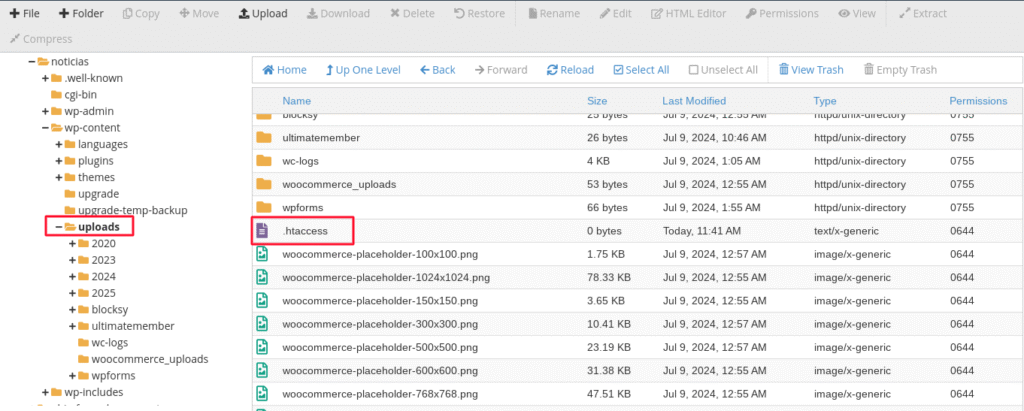The height and width of the screenshot is (411, 1024).
Task: Expand the .well-known tree folder
Action: pyautogui.click(x=45, y=78)
